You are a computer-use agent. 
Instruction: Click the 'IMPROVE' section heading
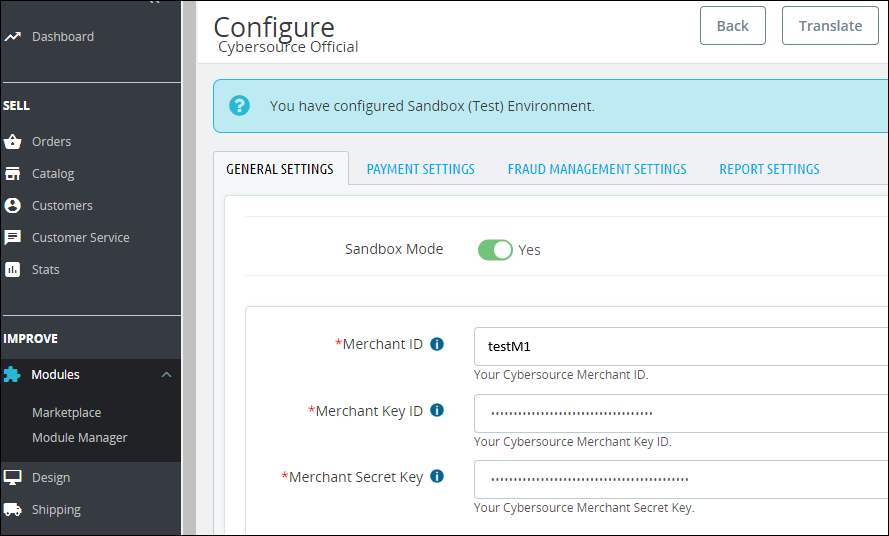tap(31, 339)
